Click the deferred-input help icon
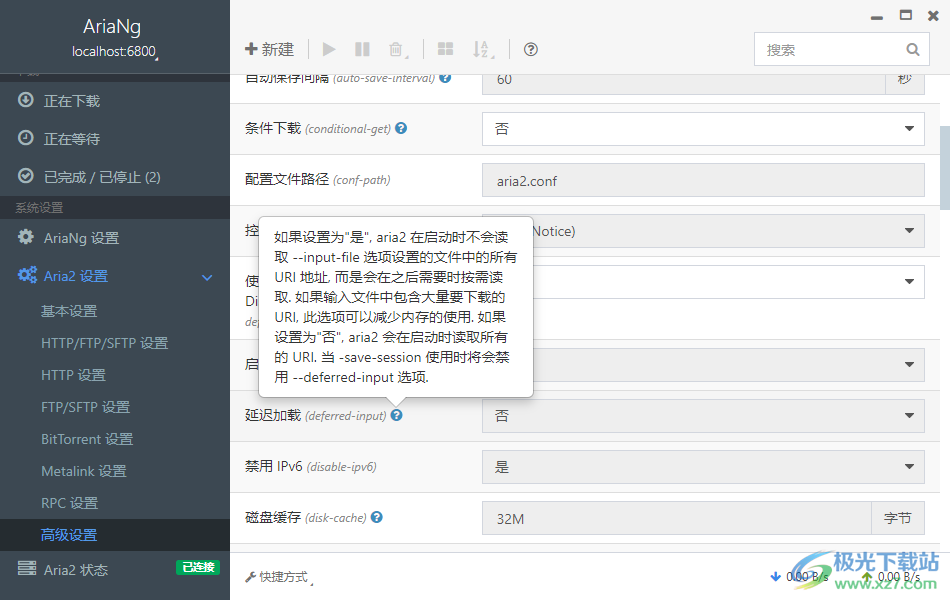This screenshot has width=950, height=600. click(x=396, y=415)
